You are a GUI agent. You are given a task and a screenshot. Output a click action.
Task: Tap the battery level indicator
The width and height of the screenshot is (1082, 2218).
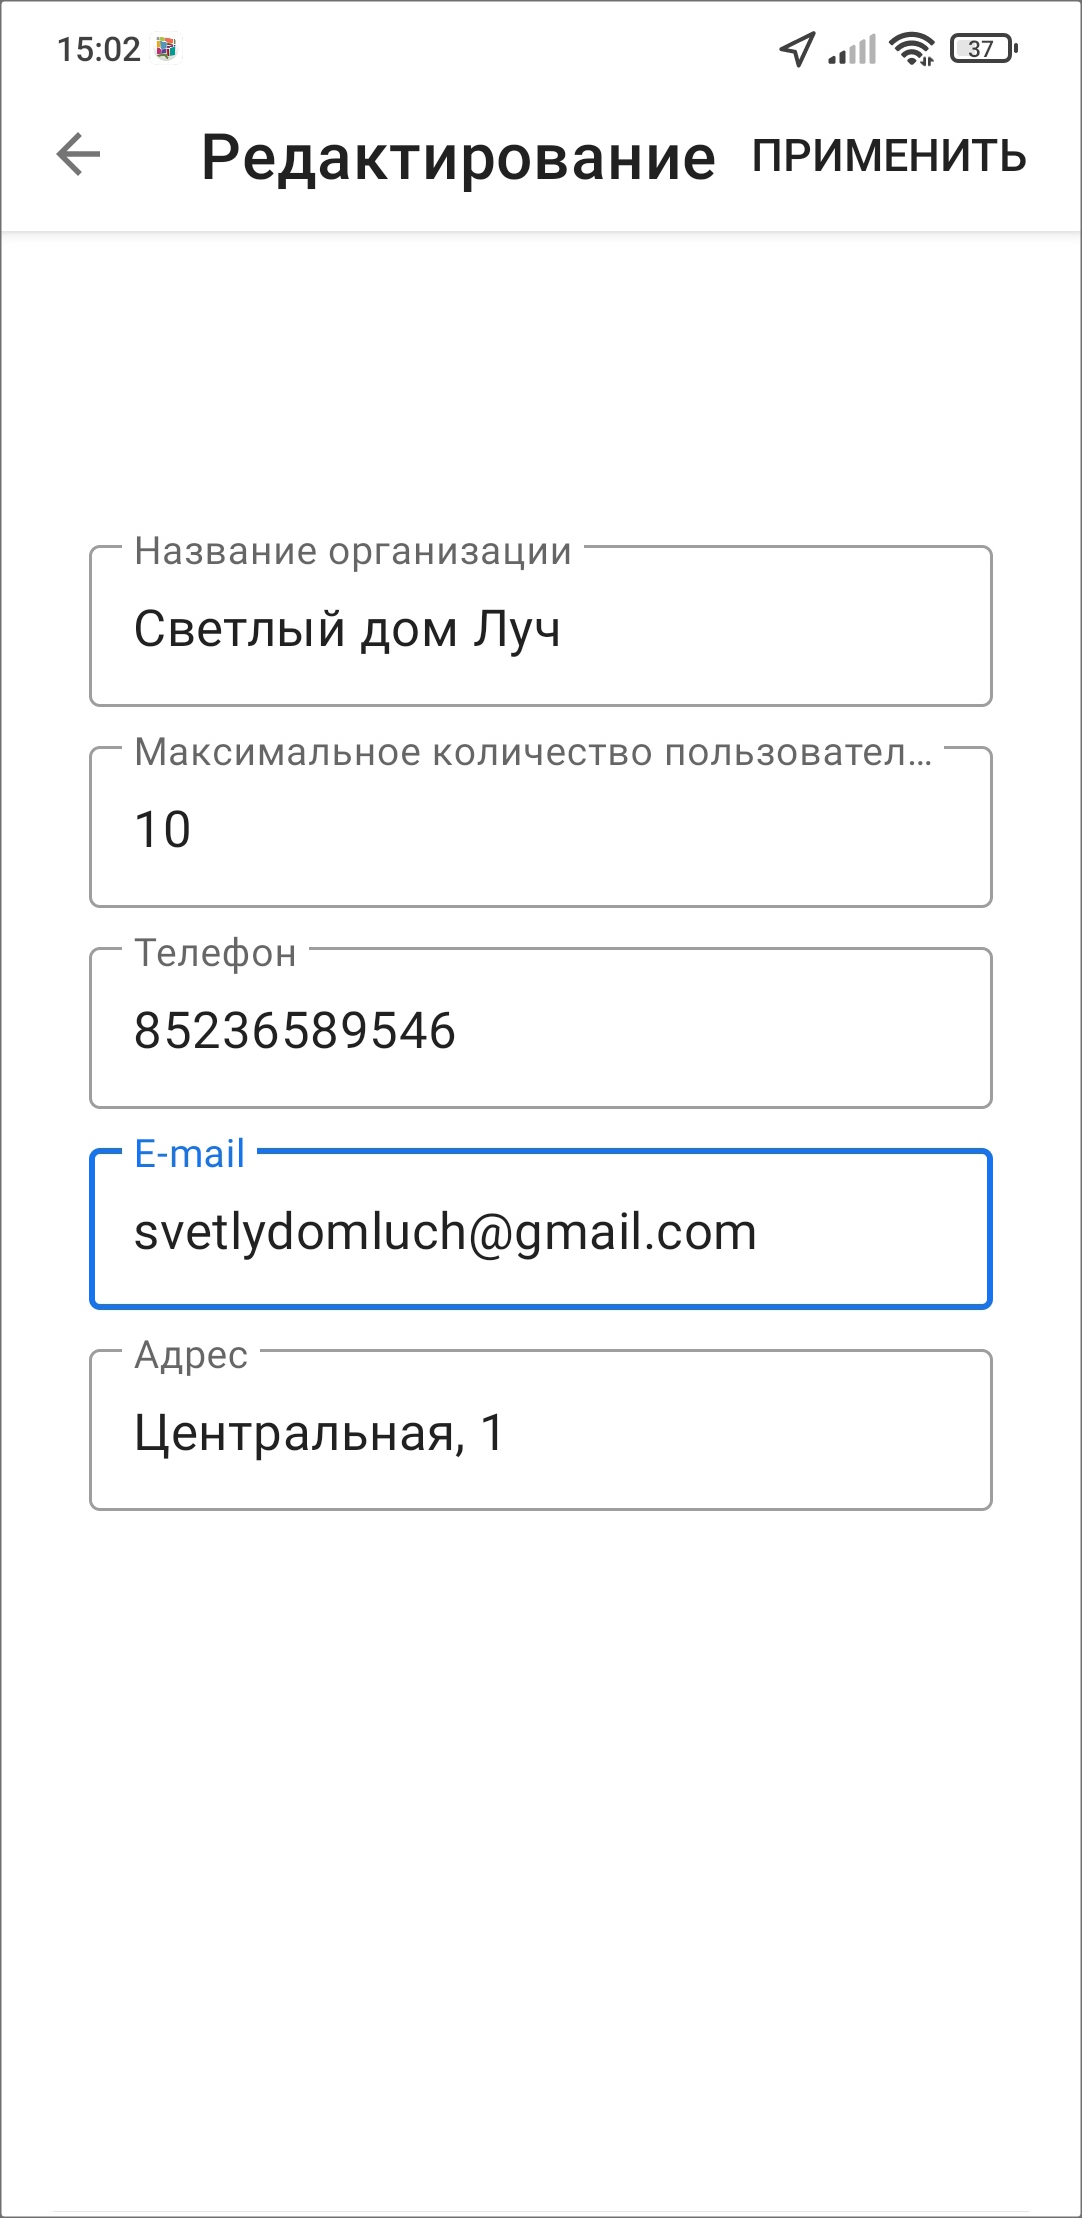tap(984, 48)
